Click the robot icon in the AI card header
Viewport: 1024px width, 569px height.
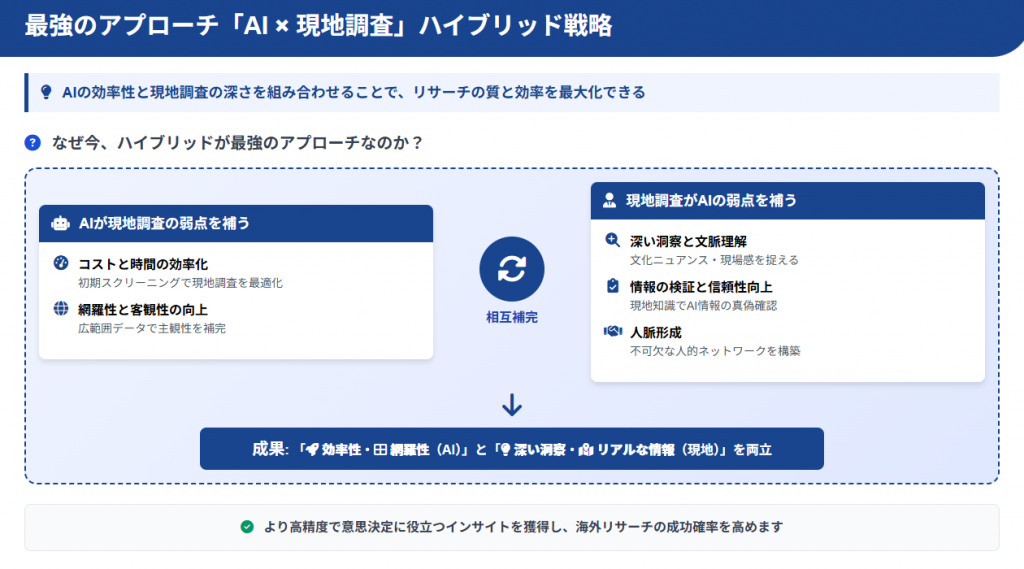(x=60, y=223)
